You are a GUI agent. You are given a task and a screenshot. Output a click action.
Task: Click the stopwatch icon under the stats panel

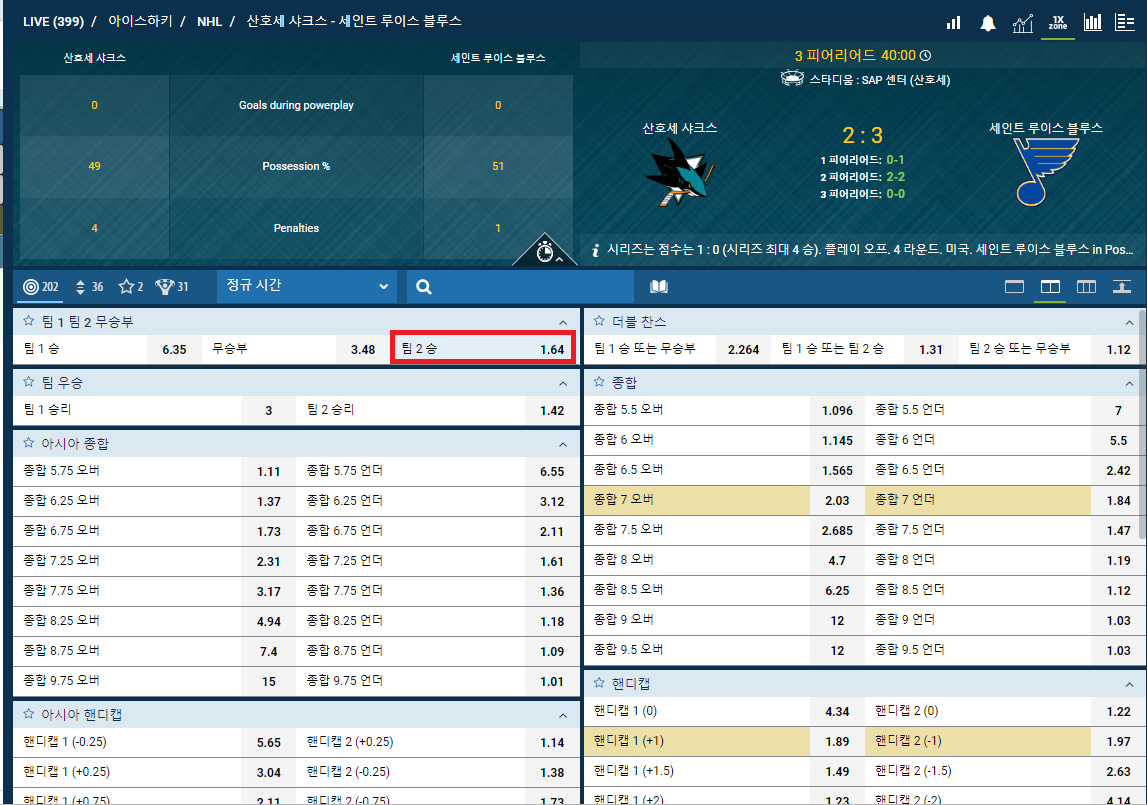point(545,251)
